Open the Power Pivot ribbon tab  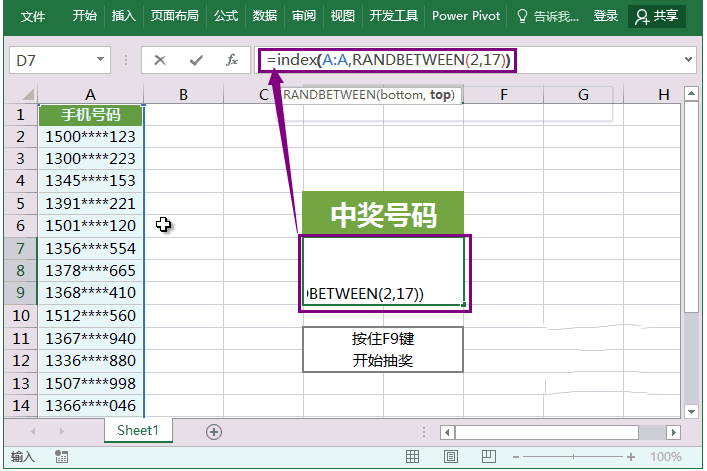(x=466, y=16)
